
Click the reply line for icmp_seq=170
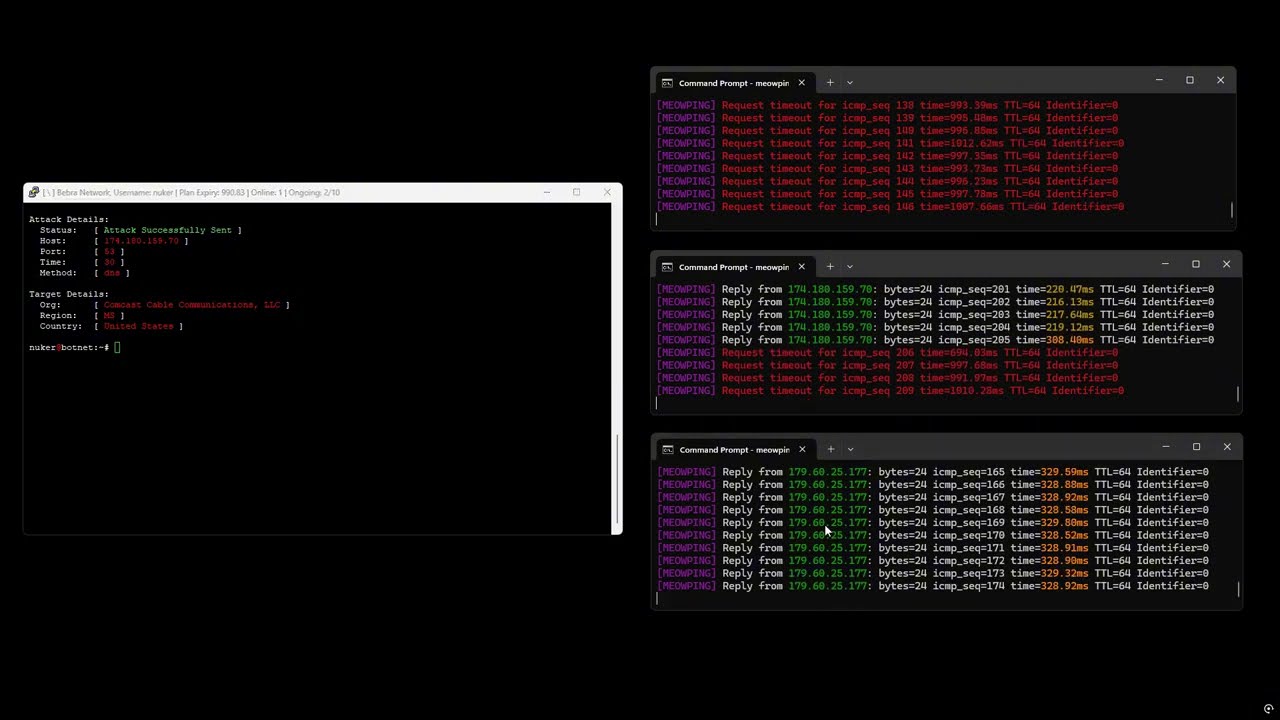pos(933,535)
